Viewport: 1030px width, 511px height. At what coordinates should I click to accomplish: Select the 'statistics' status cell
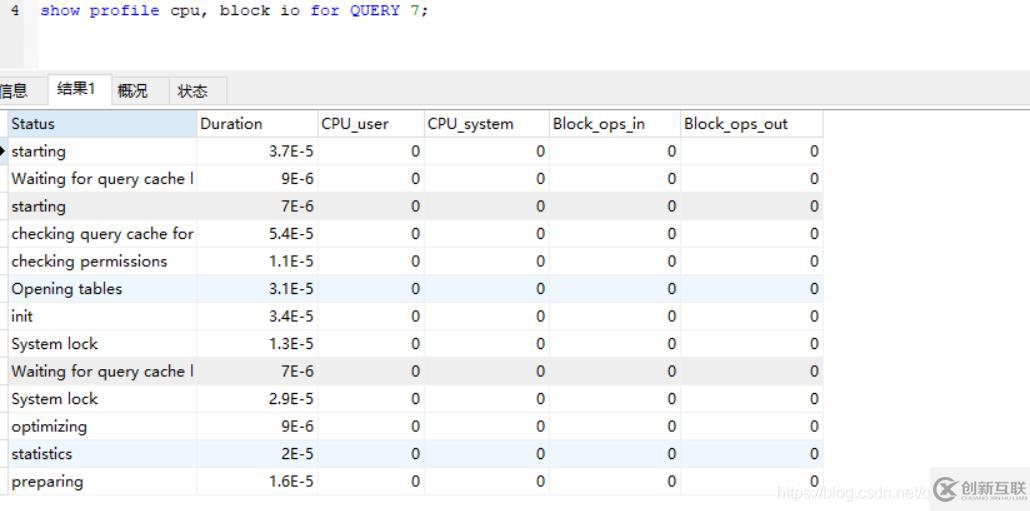point(102,454)
